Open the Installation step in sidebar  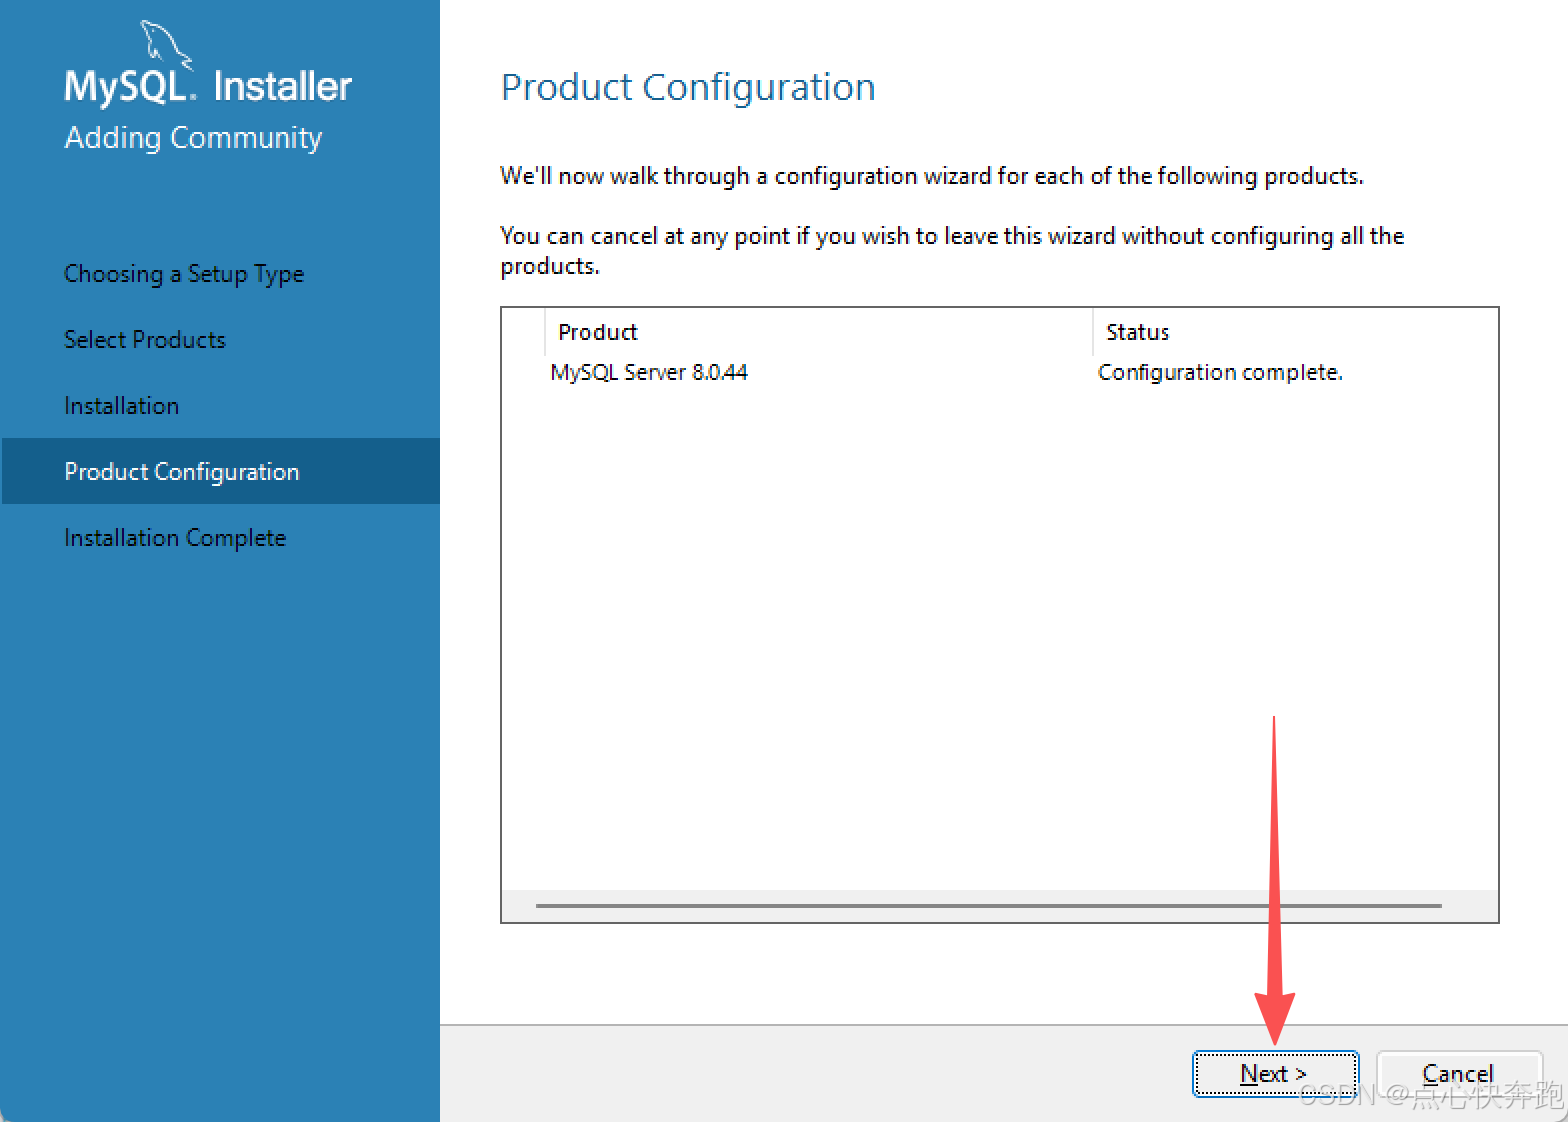(122, 406)
